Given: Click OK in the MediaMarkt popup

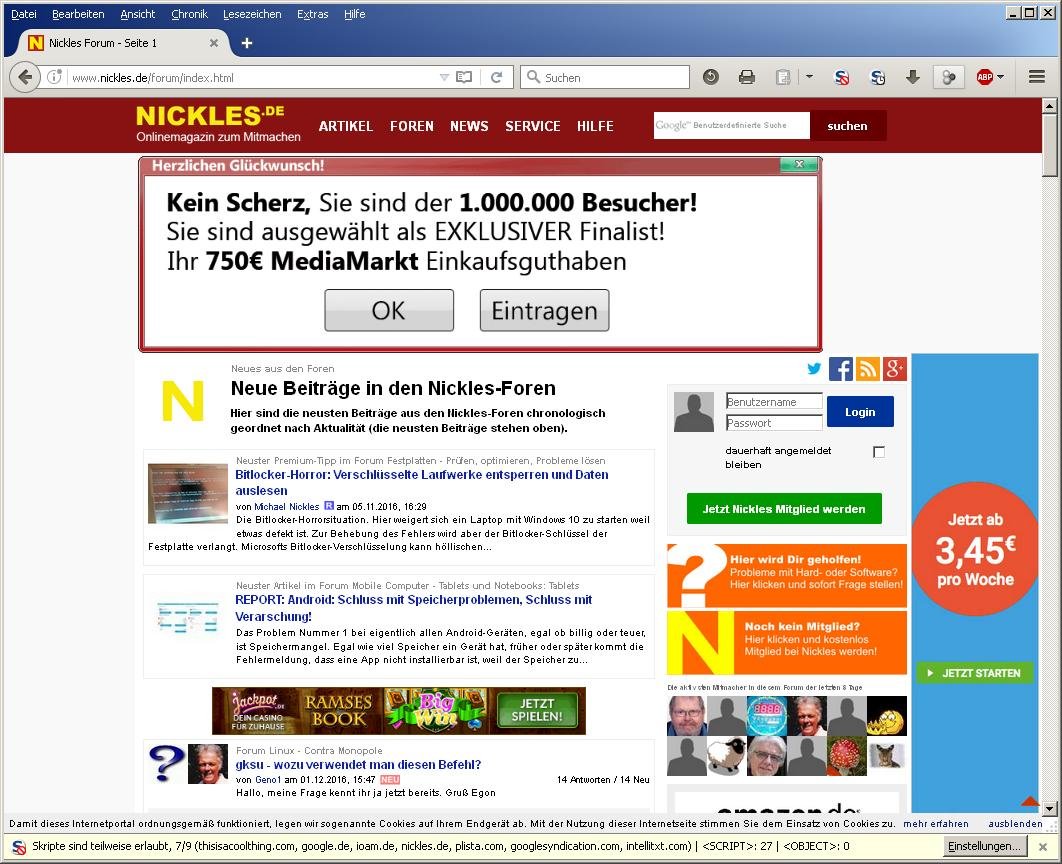Looking at the screenshot, I should pyautogui.click(x=389, y=310).
